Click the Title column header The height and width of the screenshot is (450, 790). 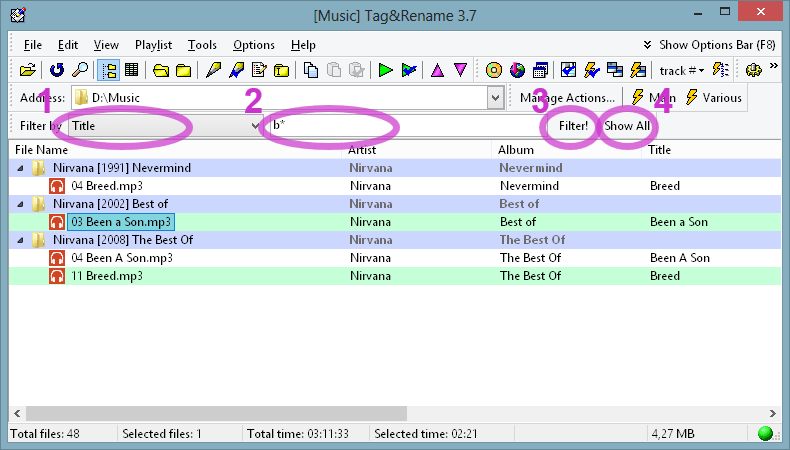(x=712, y=150)
